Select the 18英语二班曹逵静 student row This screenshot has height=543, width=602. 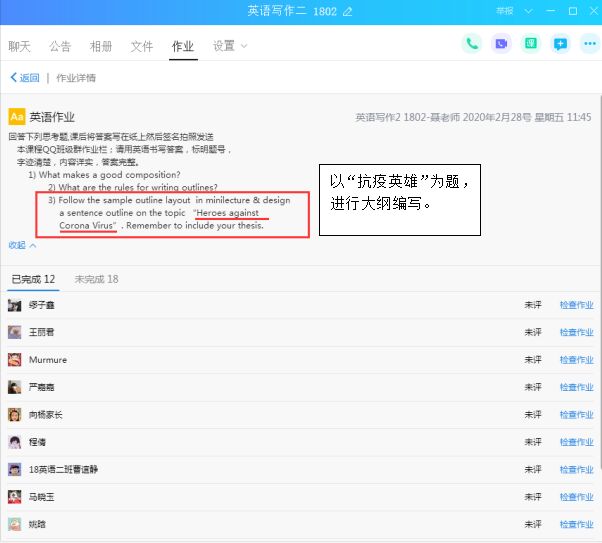pos(300,469)
